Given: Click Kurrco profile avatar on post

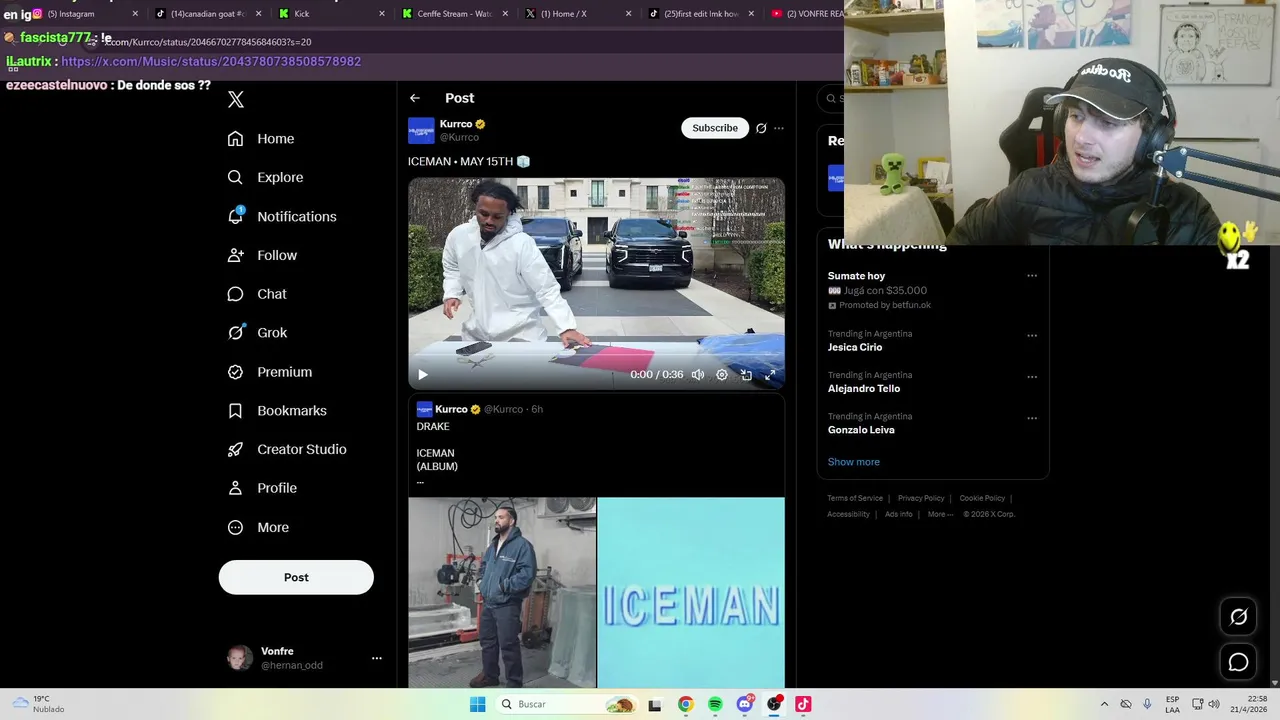Looking at the screenshot, I should coord(421,130).
